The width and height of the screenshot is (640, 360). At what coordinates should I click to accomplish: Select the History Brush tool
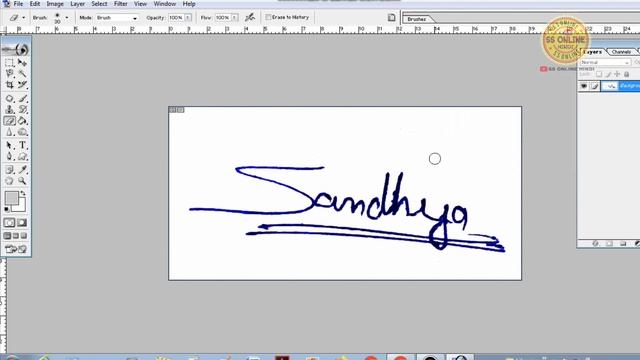tap(22, 109)
